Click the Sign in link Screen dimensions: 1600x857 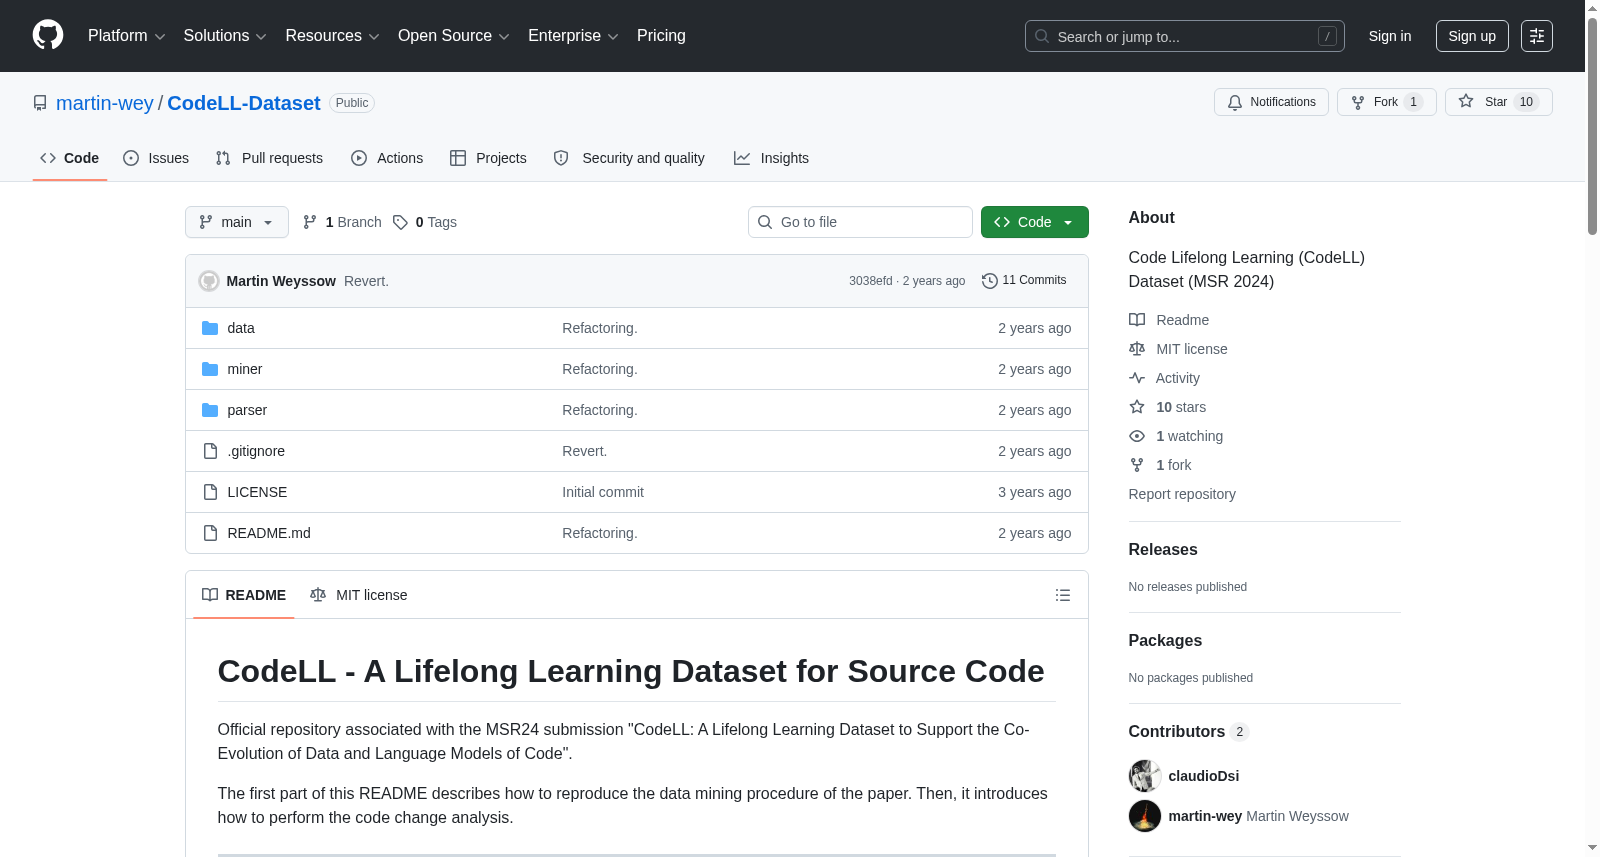tap(1390, 36)
